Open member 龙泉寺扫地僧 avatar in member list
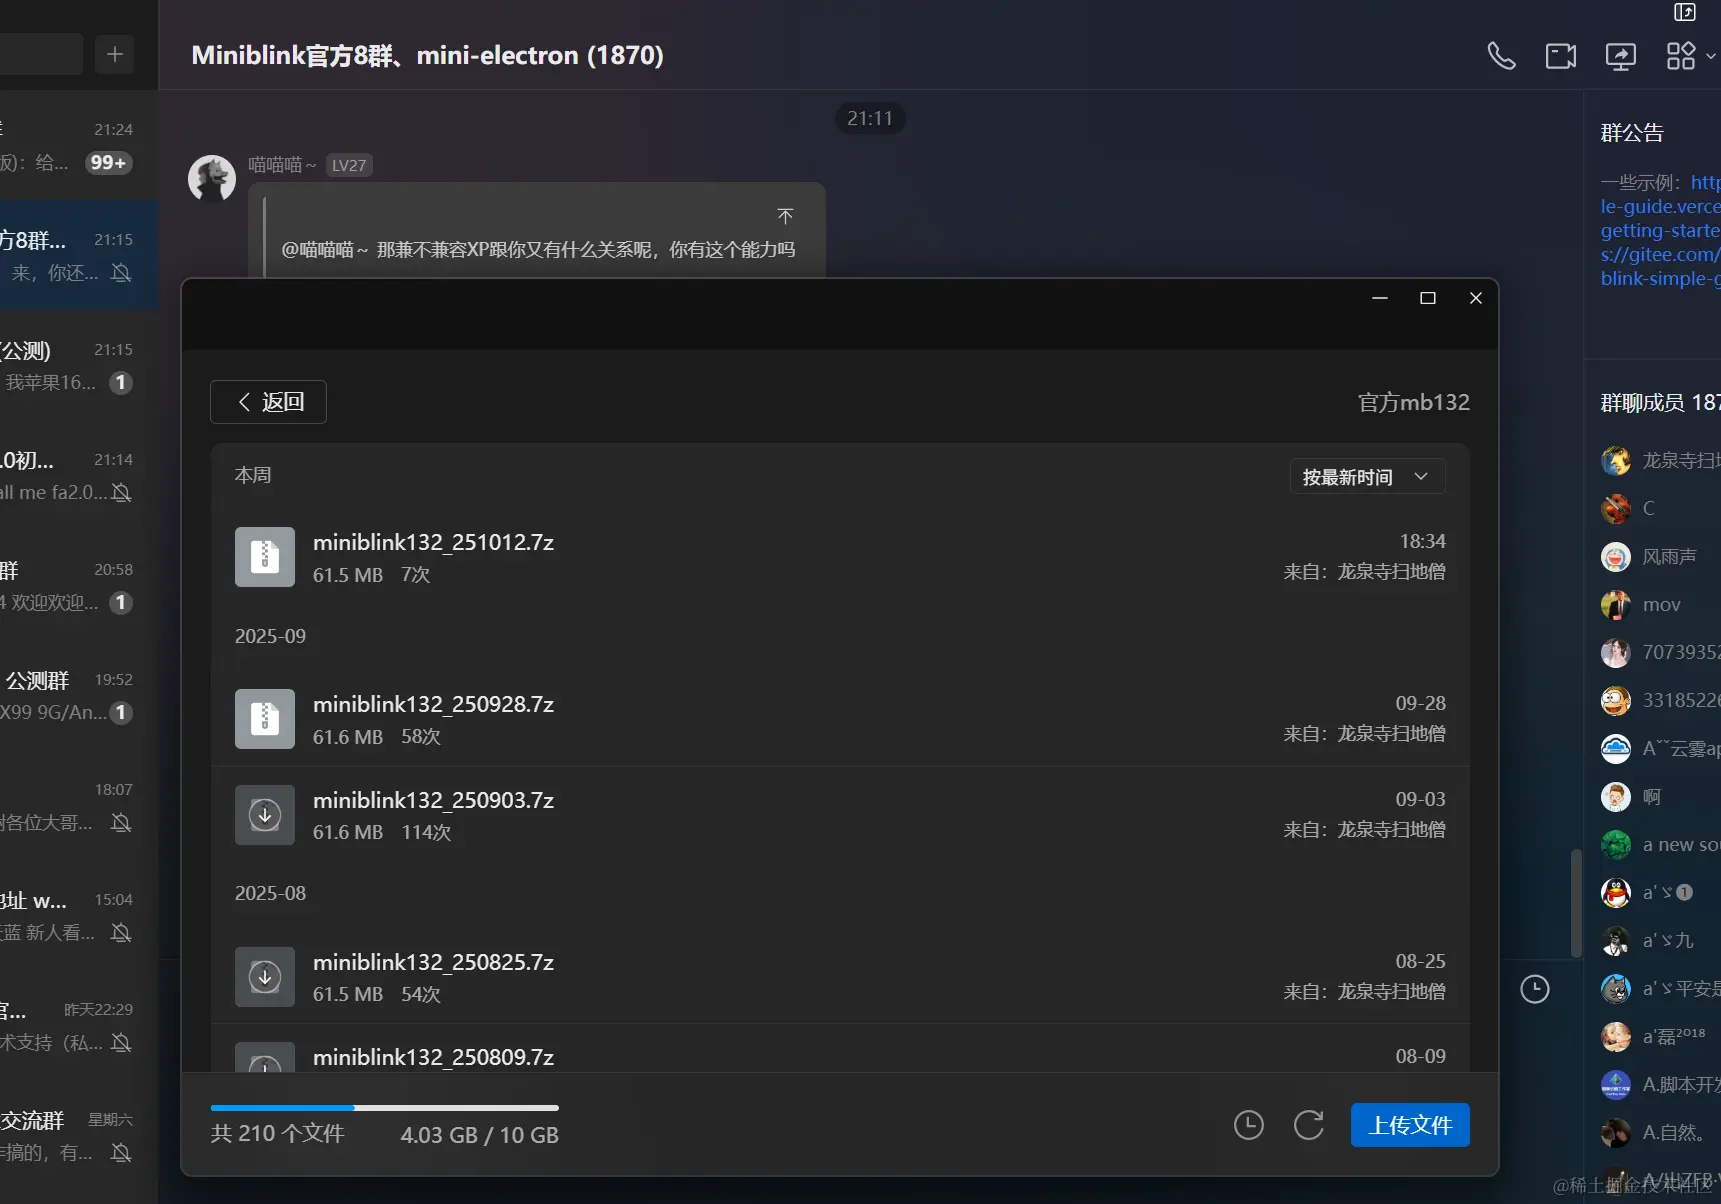 (1616, 460)
